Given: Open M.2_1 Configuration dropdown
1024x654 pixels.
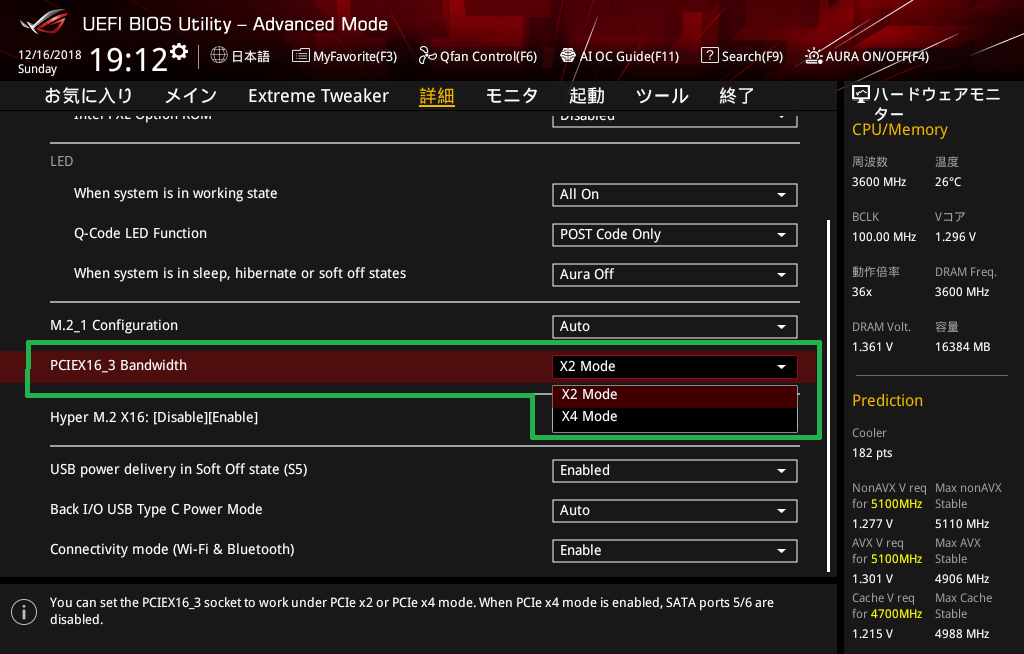Looking at the screenshot, I should [x=675, y=327].
